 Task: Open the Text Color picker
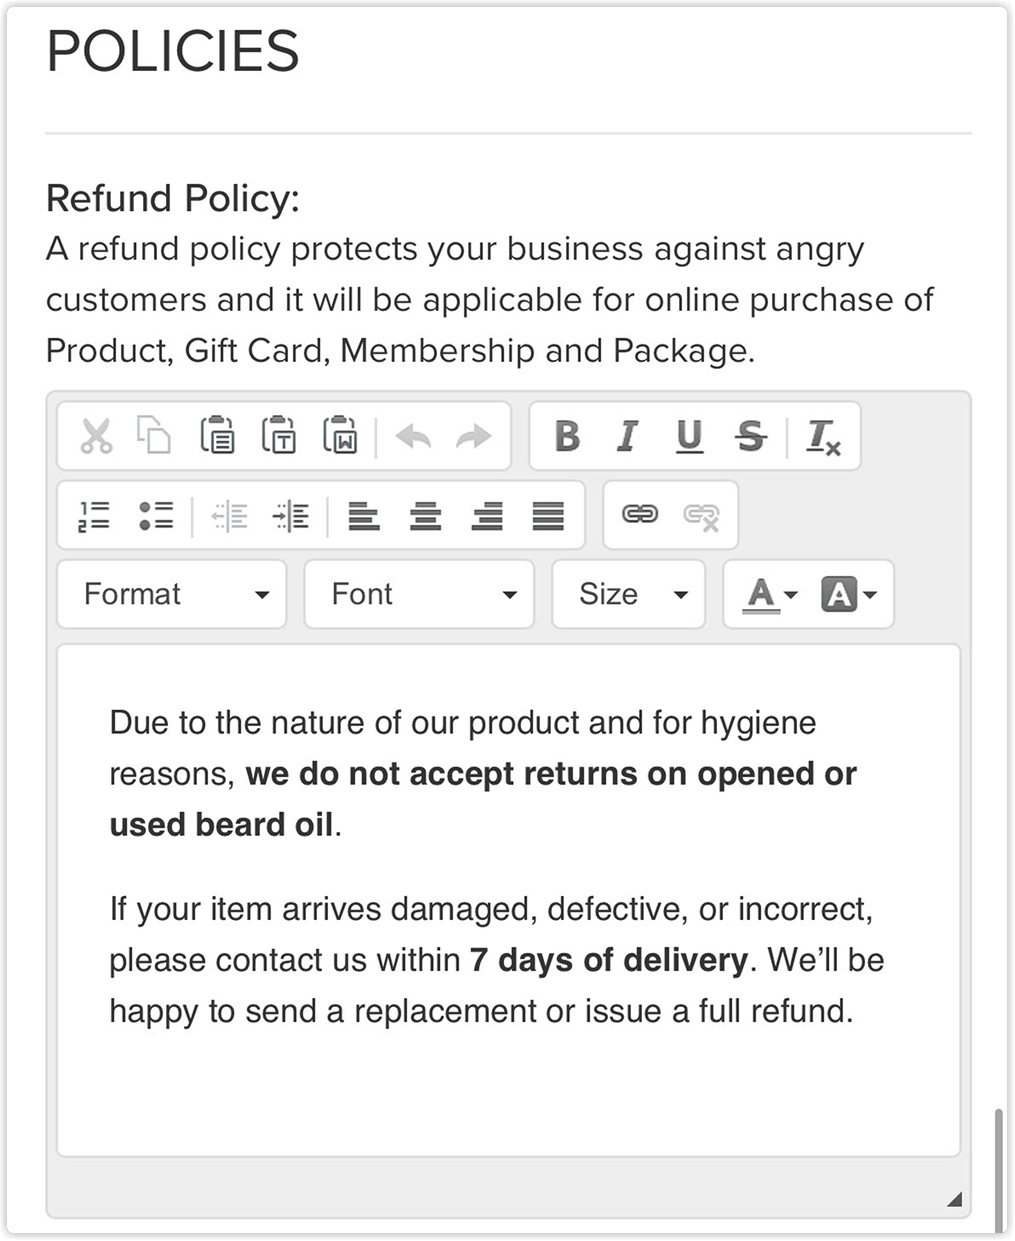coord(769,594)
